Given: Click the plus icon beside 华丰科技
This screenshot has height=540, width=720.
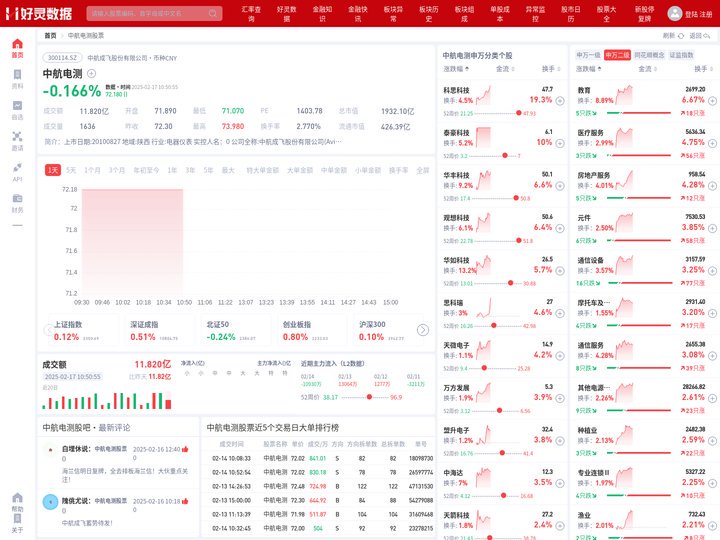Looking at the screenshot, I should 560,186.
